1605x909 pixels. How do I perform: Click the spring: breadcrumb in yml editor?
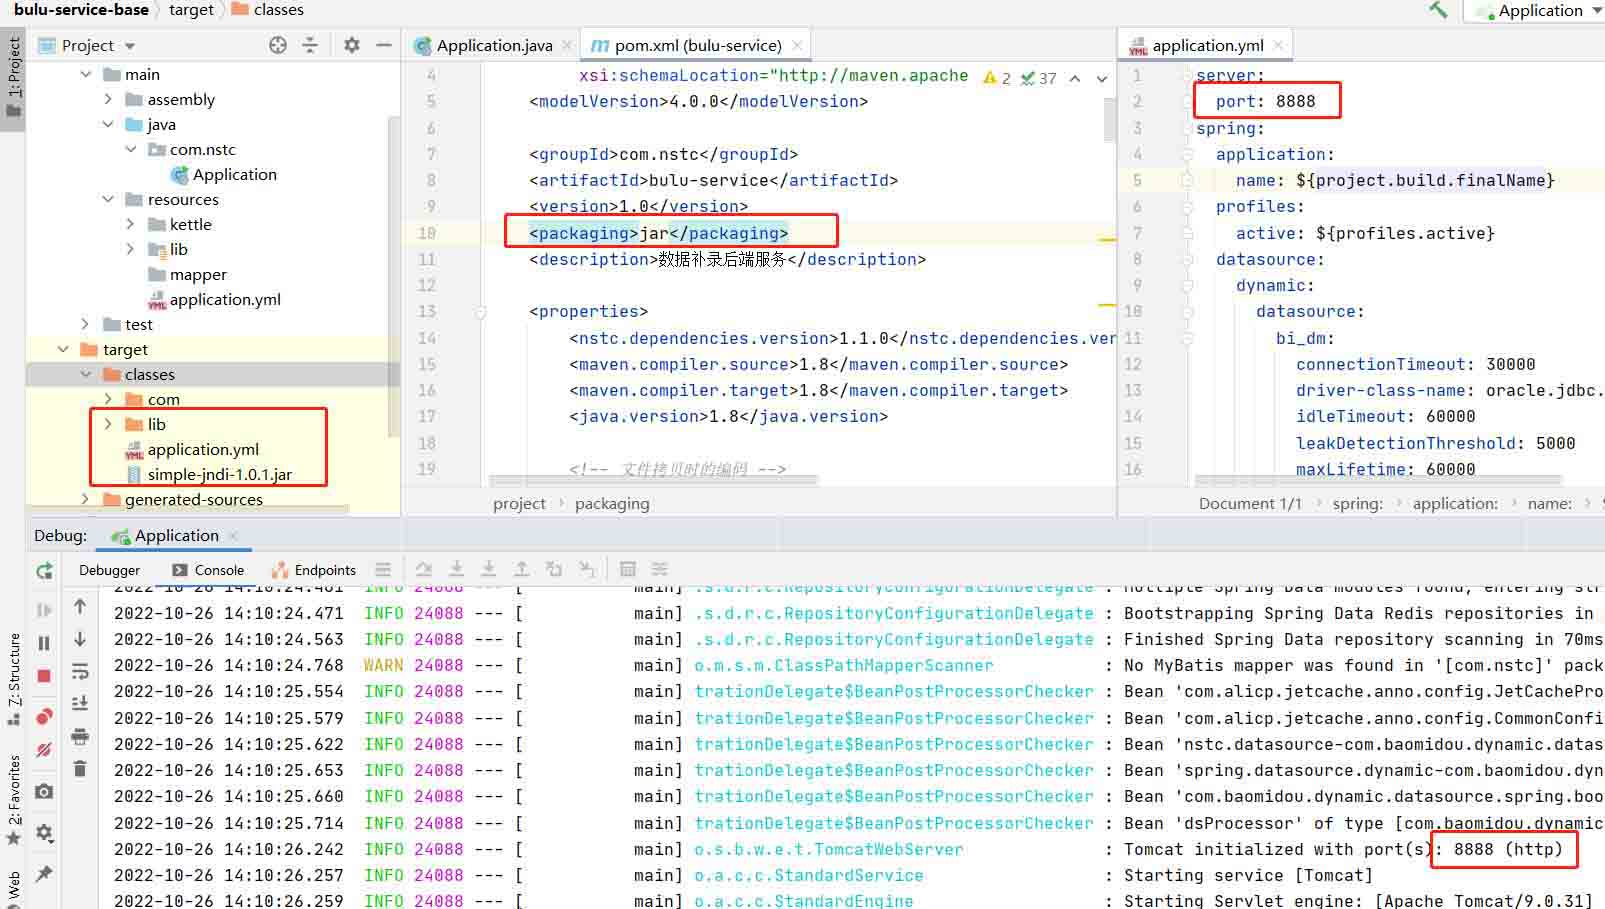pos(1357,503)
